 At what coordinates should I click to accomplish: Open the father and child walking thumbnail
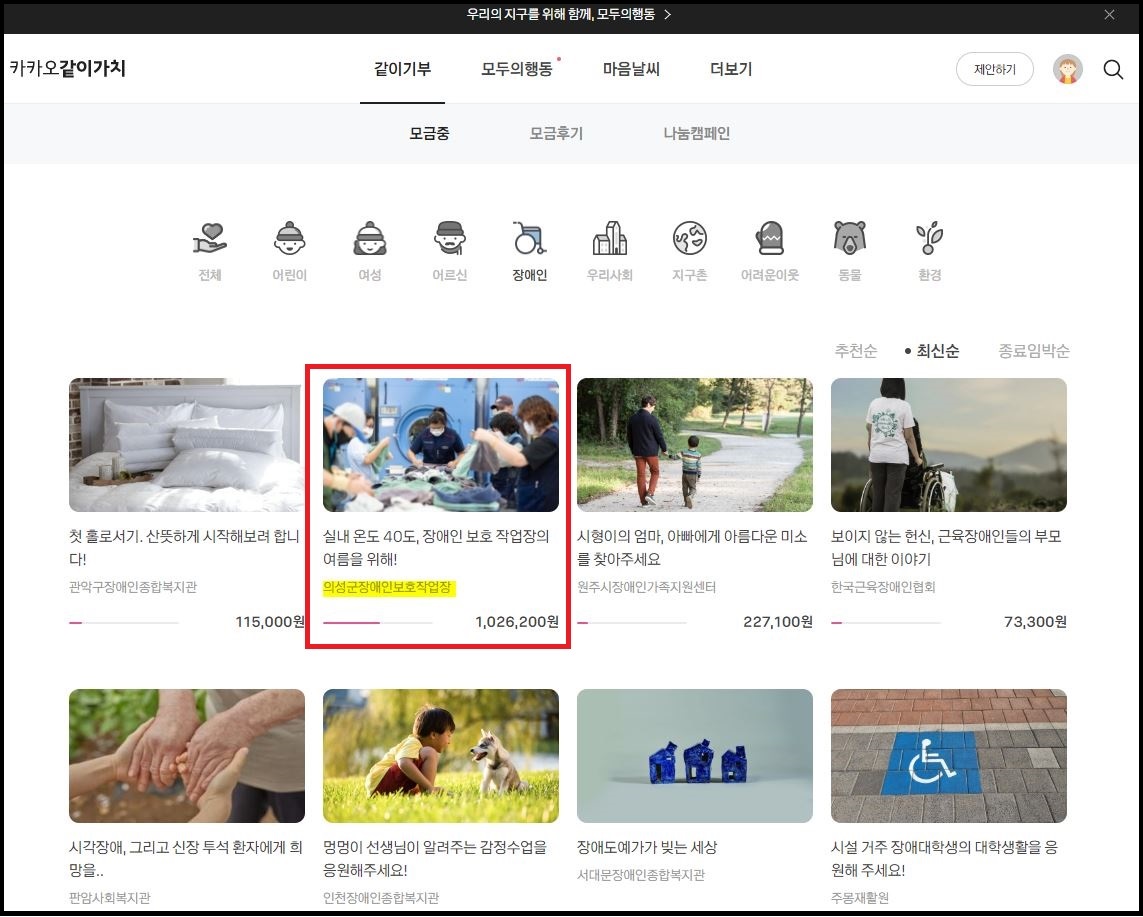[695, 445]
